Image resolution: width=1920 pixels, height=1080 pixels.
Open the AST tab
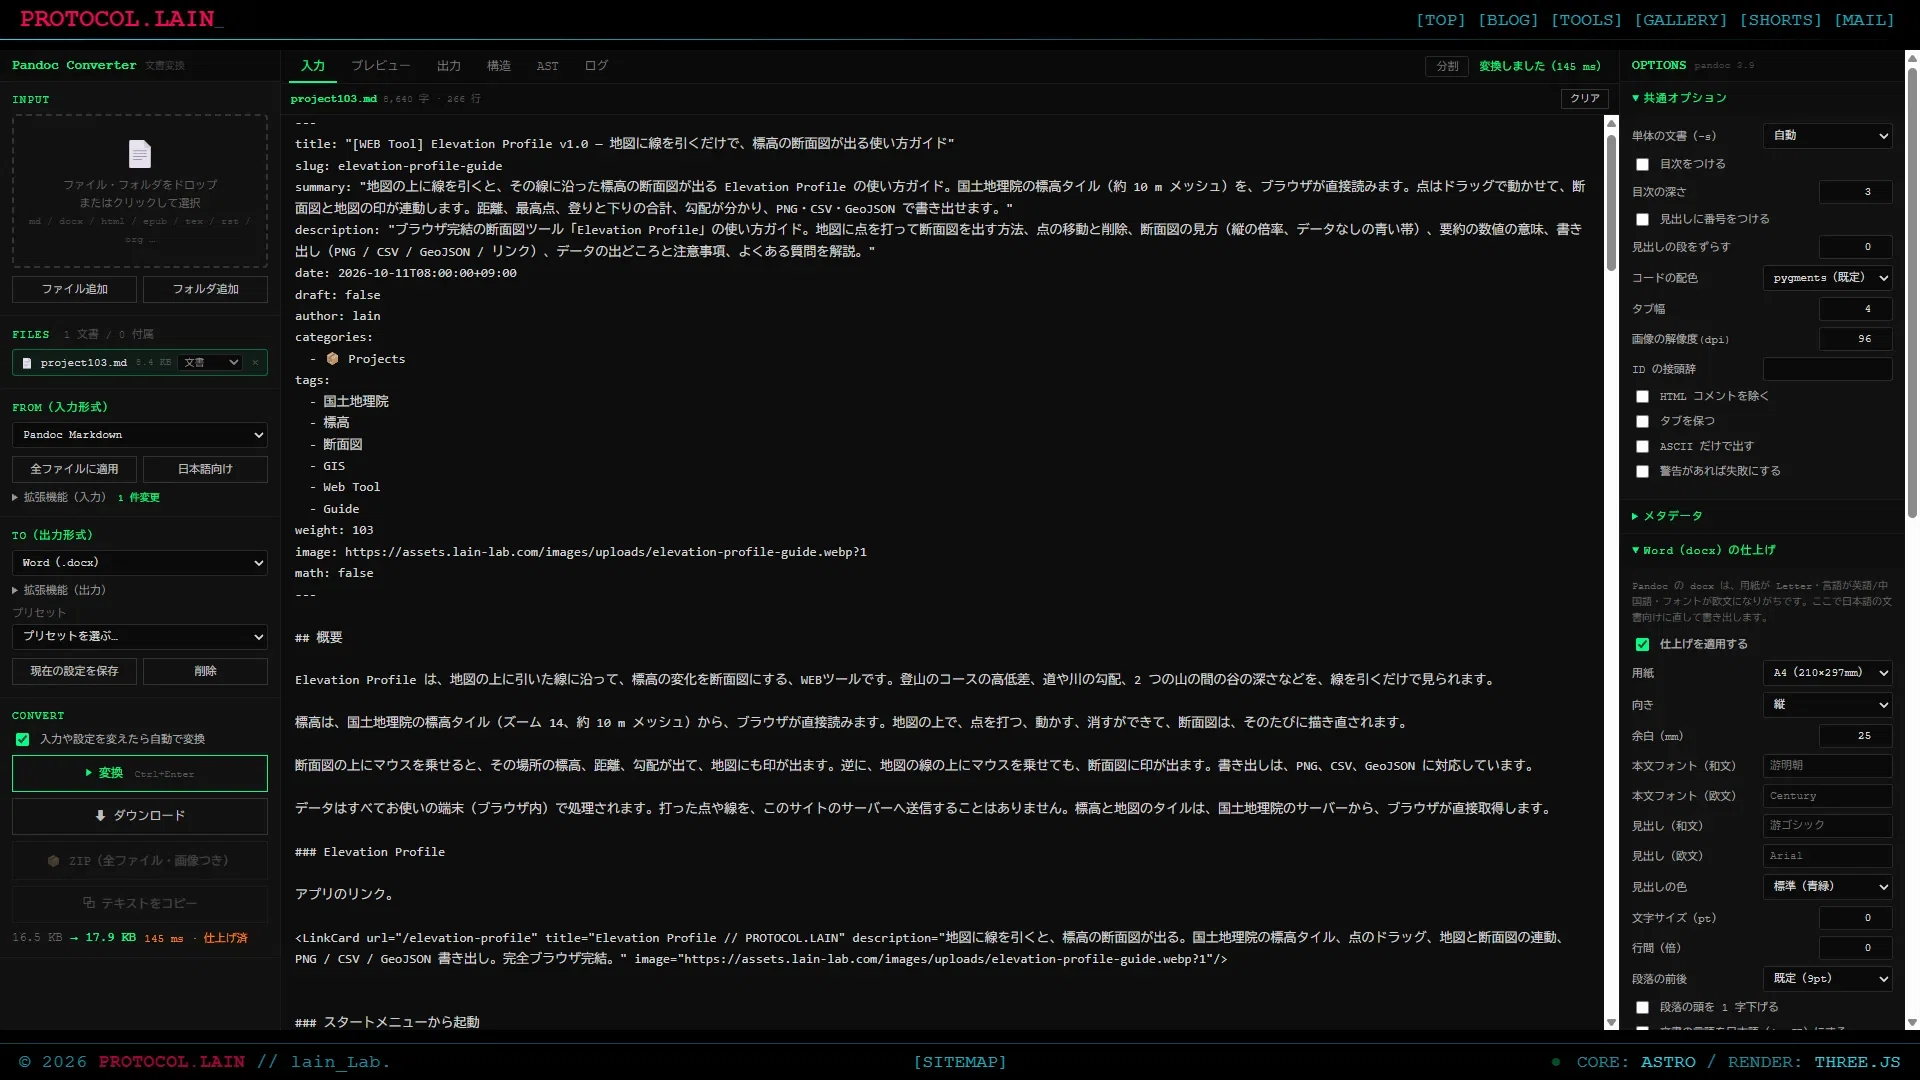[547, 66]
